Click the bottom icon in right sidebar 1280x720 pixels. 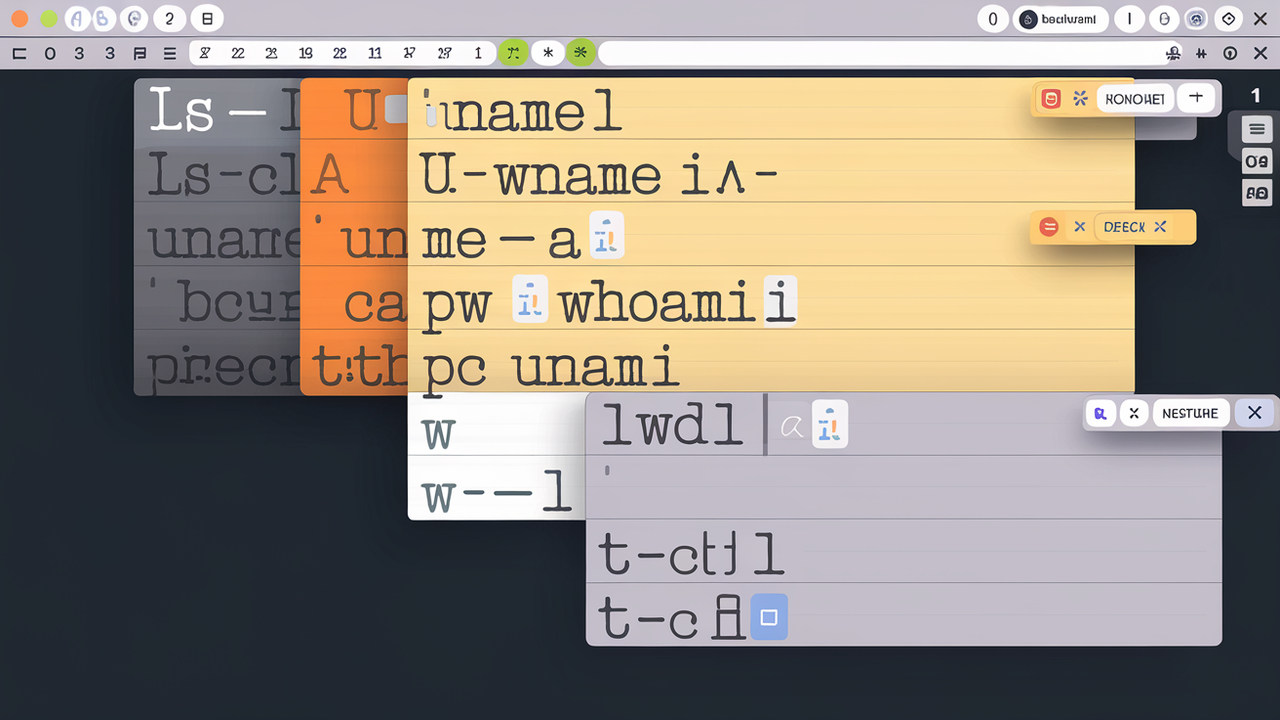[x=1256, y=193]
